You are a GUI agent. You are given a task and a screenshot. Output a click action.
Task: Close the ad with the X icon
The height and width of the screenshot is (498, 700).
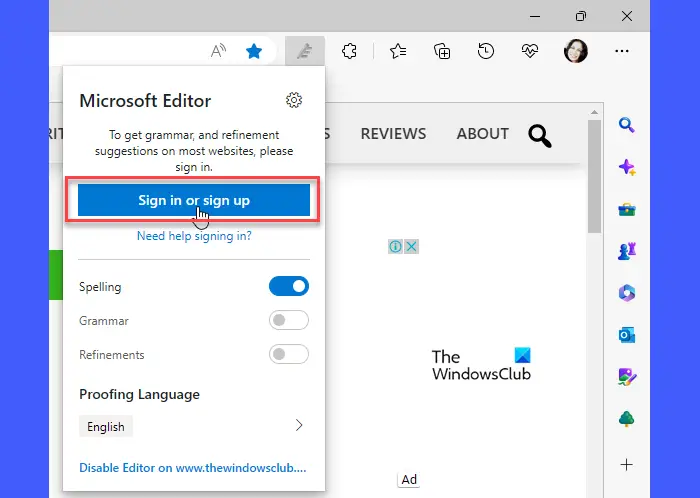pos(411,246)
